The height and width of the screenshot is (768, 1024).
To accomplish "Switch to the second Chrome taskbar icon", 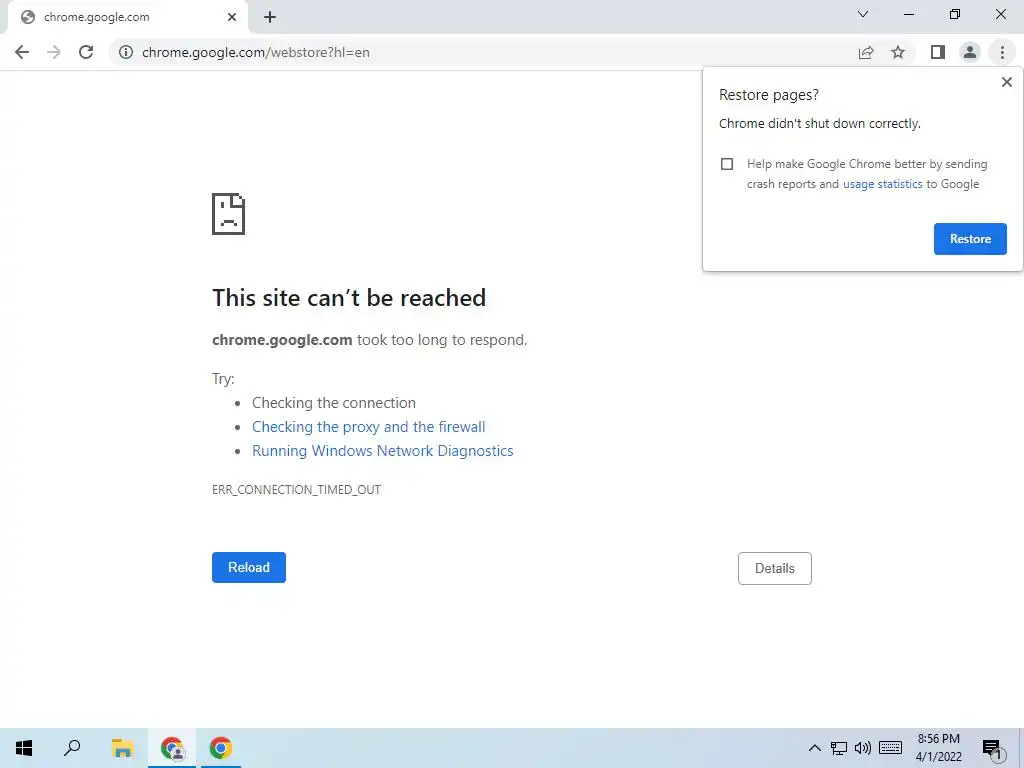I will (221, 748).
